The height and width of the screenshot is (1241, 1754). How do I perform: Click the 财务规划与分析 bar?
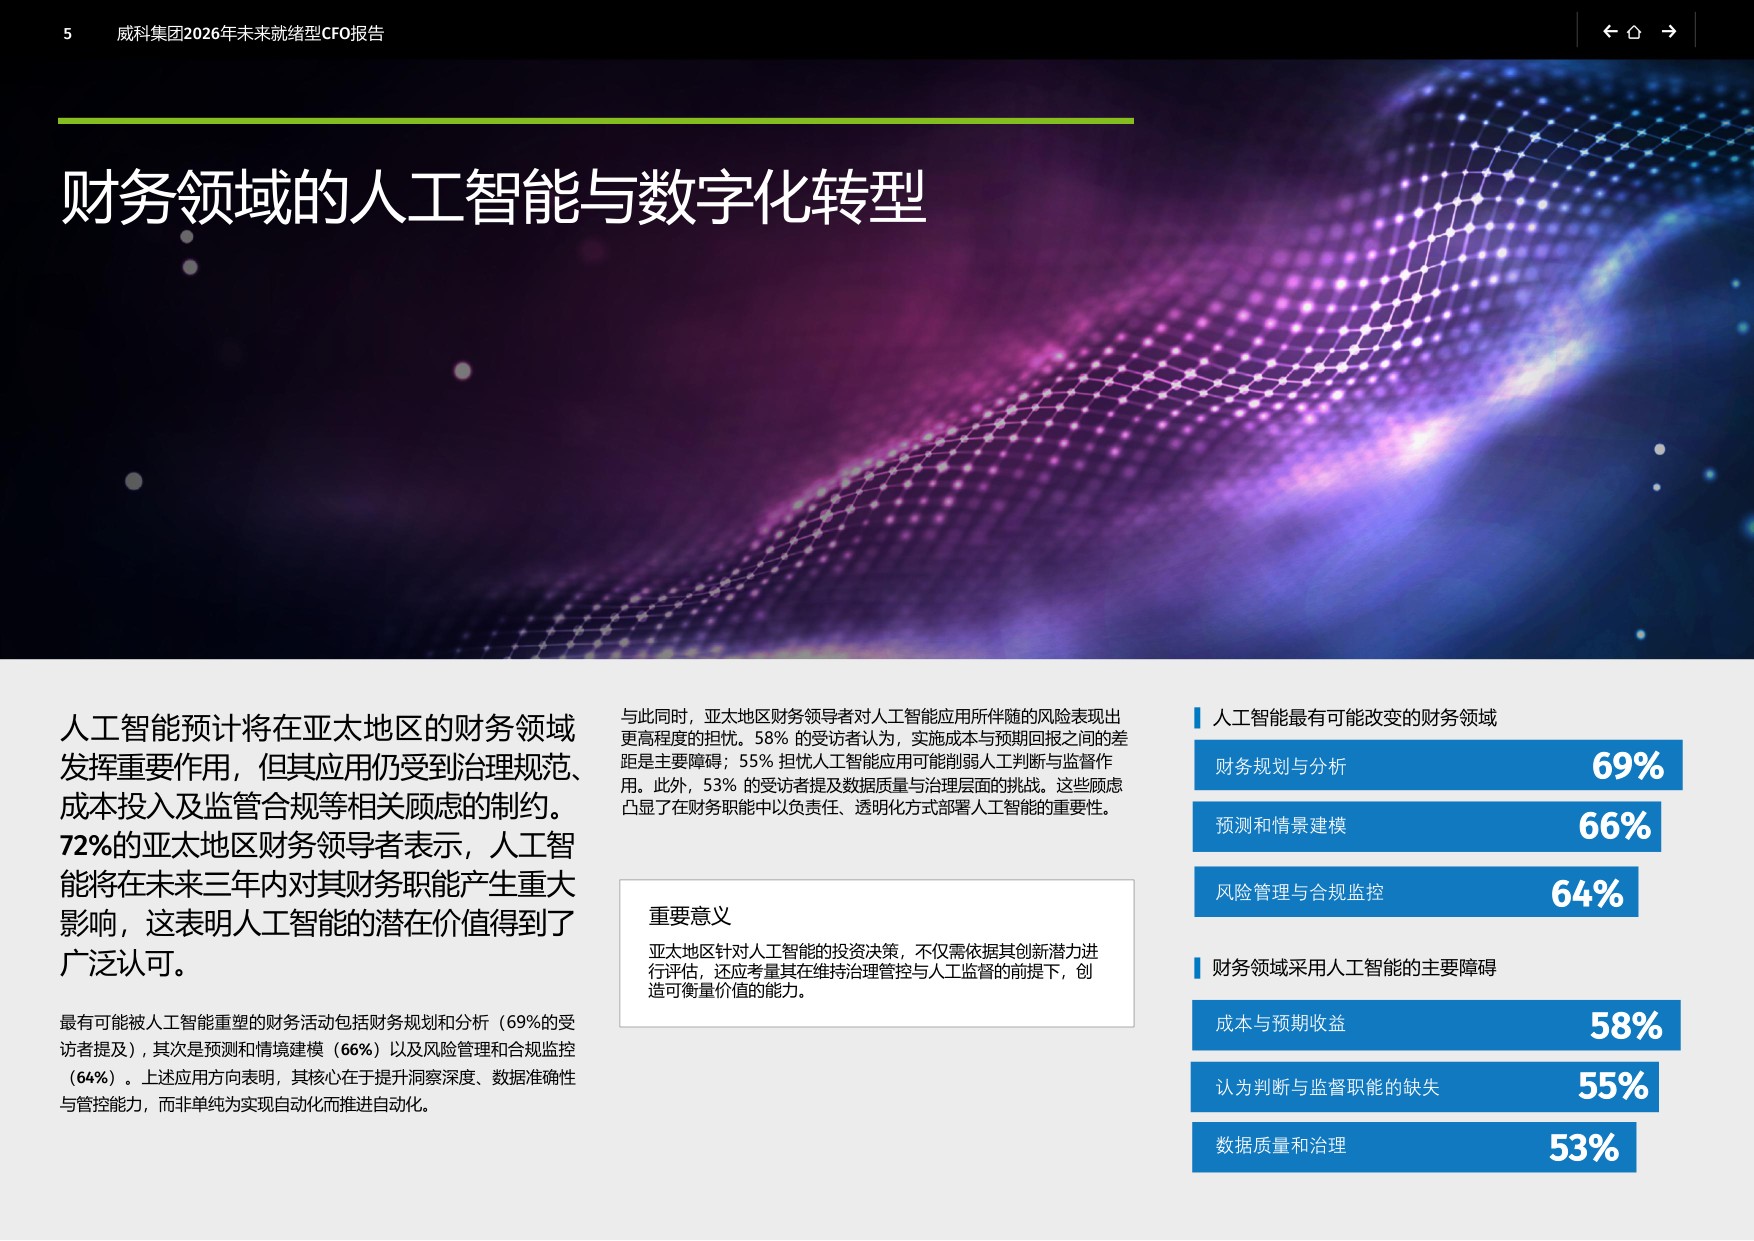click(1437, 765)
